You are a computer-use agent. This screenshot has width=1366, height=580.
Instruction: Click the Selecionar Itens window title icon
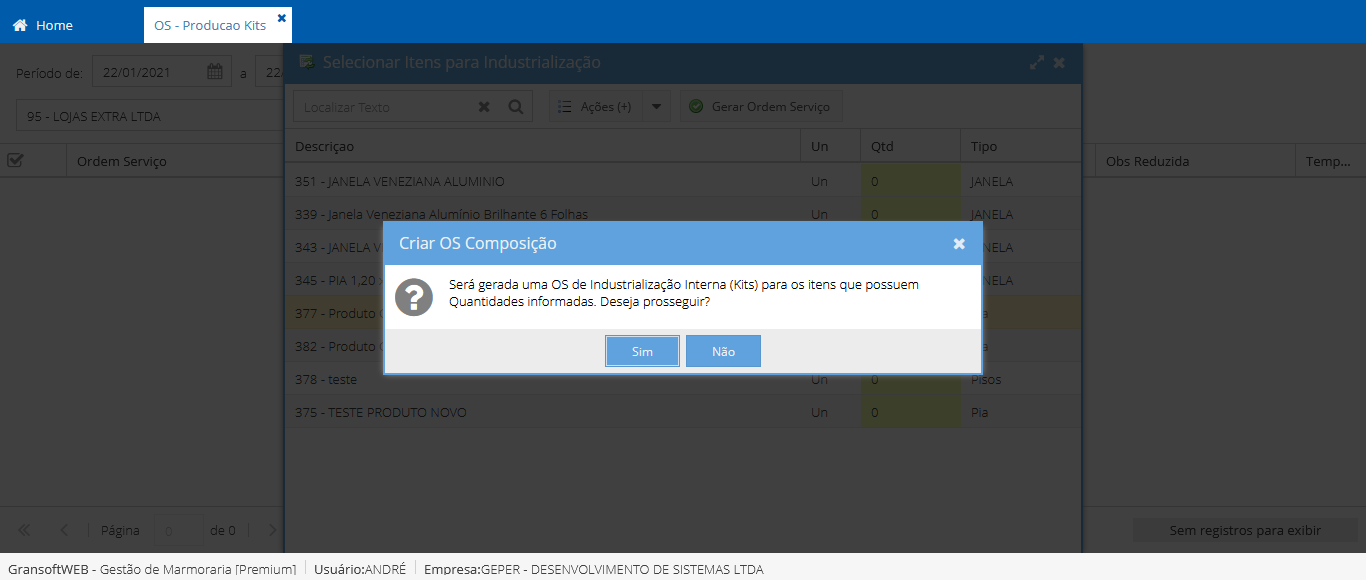[x=307, y=62]
